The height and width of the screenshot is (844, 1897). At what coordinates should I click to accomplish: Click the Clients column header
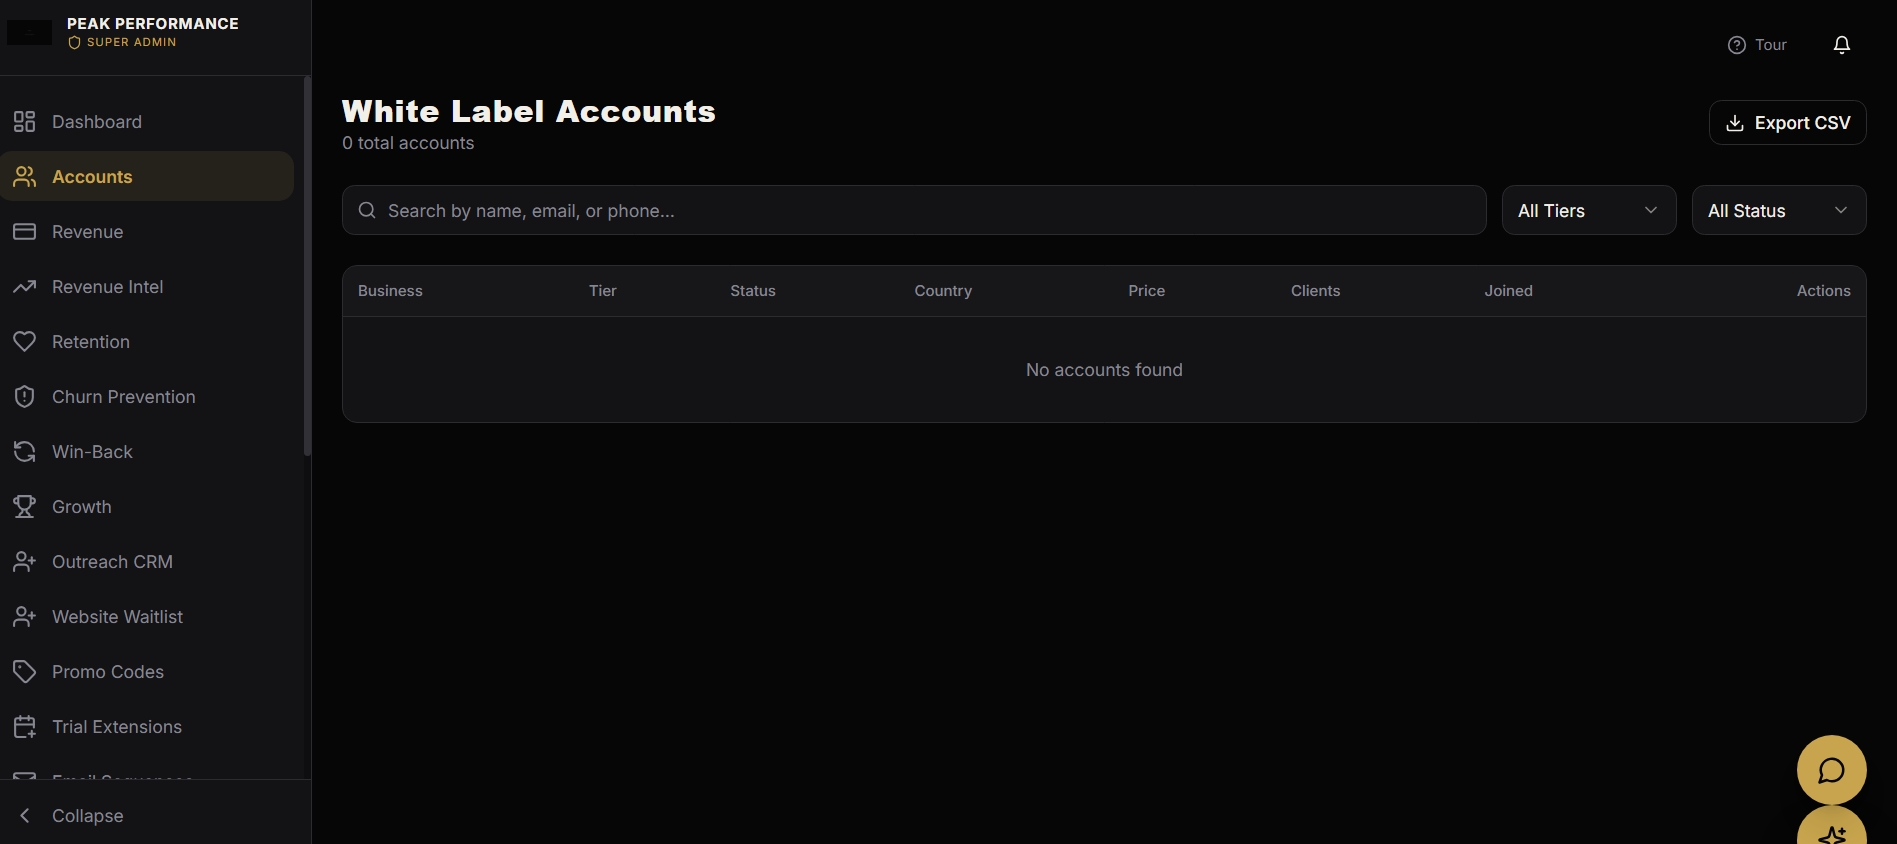coord(1315,291)
